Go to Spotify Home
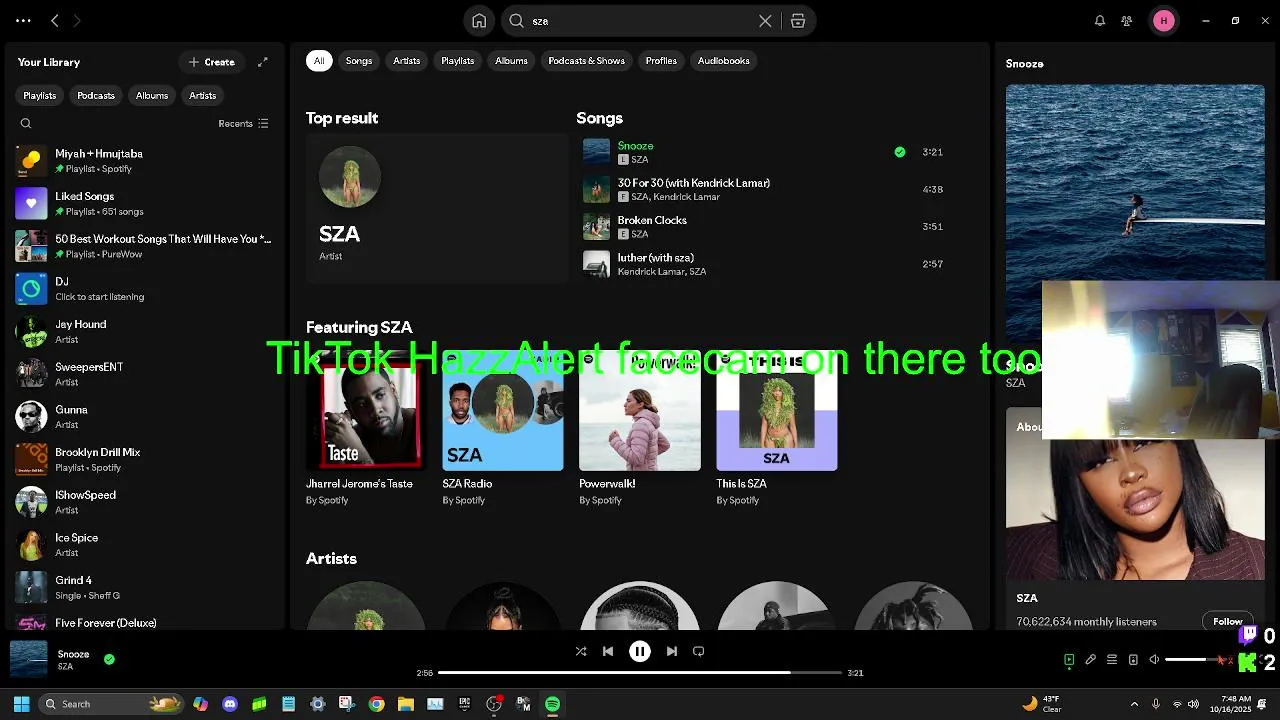The height and width of the screenshot is (720, 1280). tap(479, 21)
